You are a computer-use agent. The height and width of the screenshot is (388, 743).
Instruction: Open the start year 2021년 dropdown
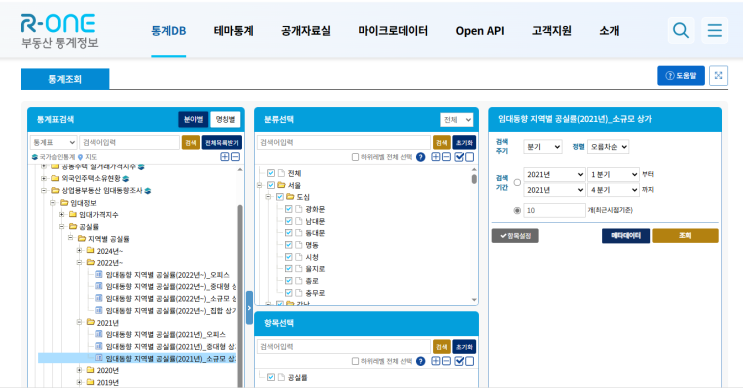click(x=554, y=175)
